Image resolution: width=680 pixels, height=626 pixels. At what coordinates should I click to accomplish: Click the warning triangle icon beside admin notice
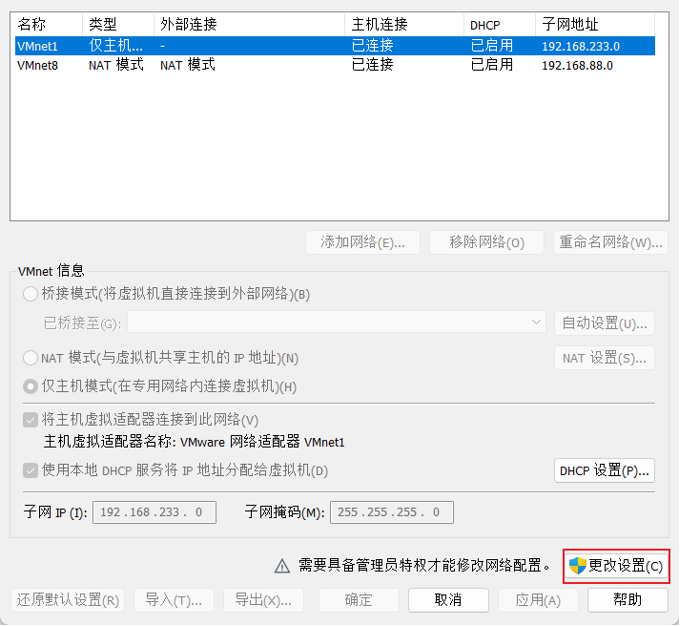coord(282,566)
